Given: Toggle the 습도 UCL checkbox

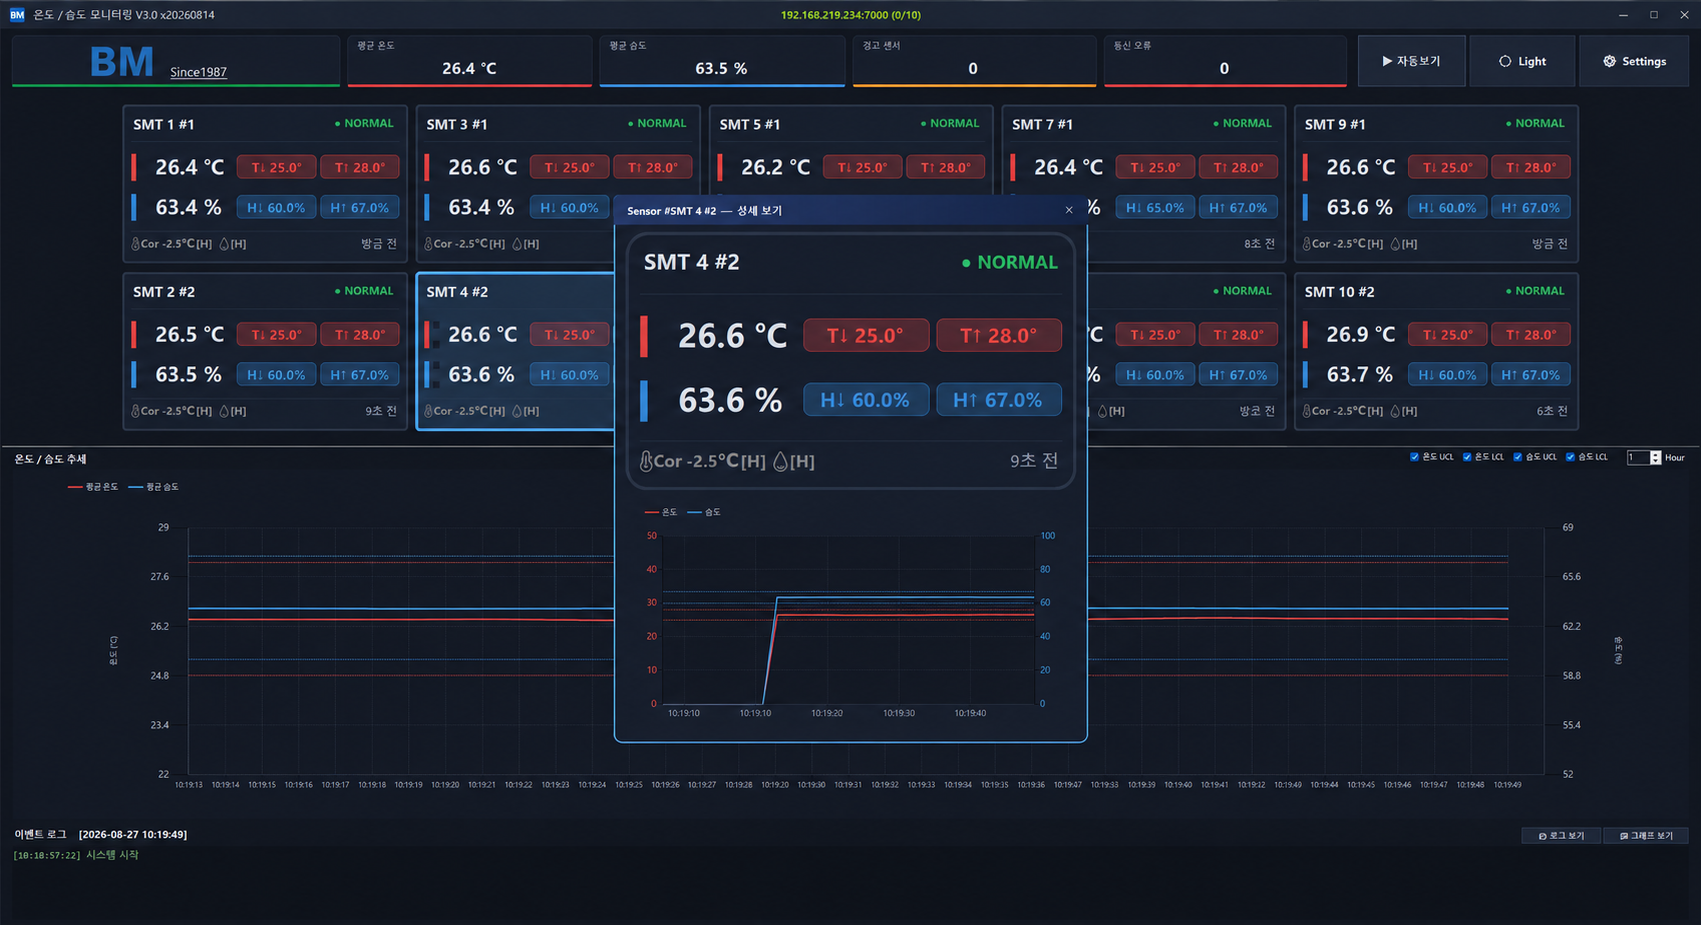Looking at the screenshot, I should click(1517, 457).
